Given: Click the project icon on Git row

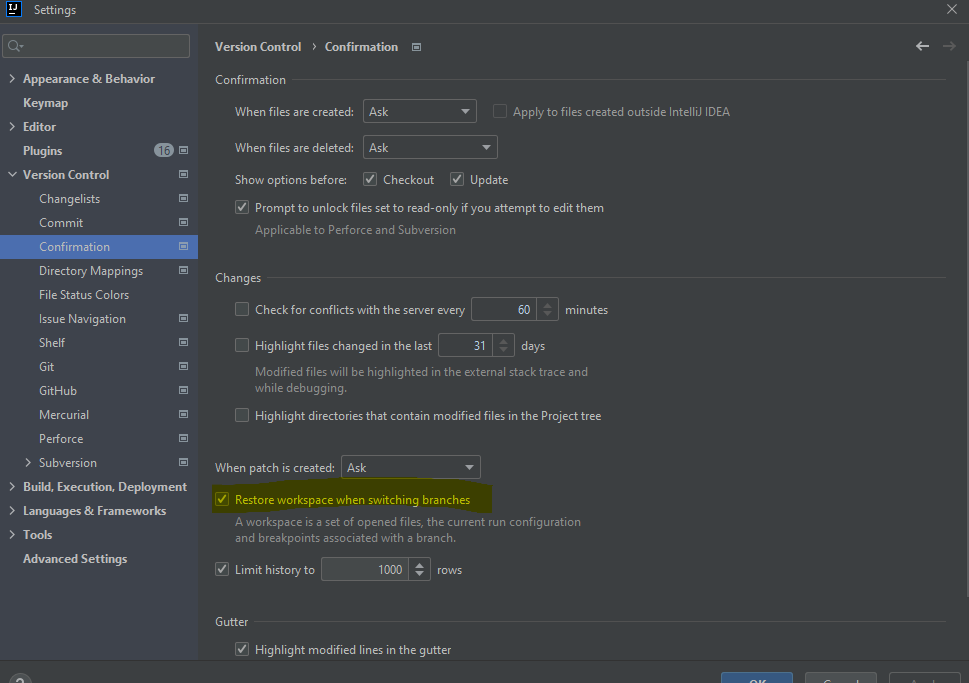Looking at the screenshot, I should 184,366.
